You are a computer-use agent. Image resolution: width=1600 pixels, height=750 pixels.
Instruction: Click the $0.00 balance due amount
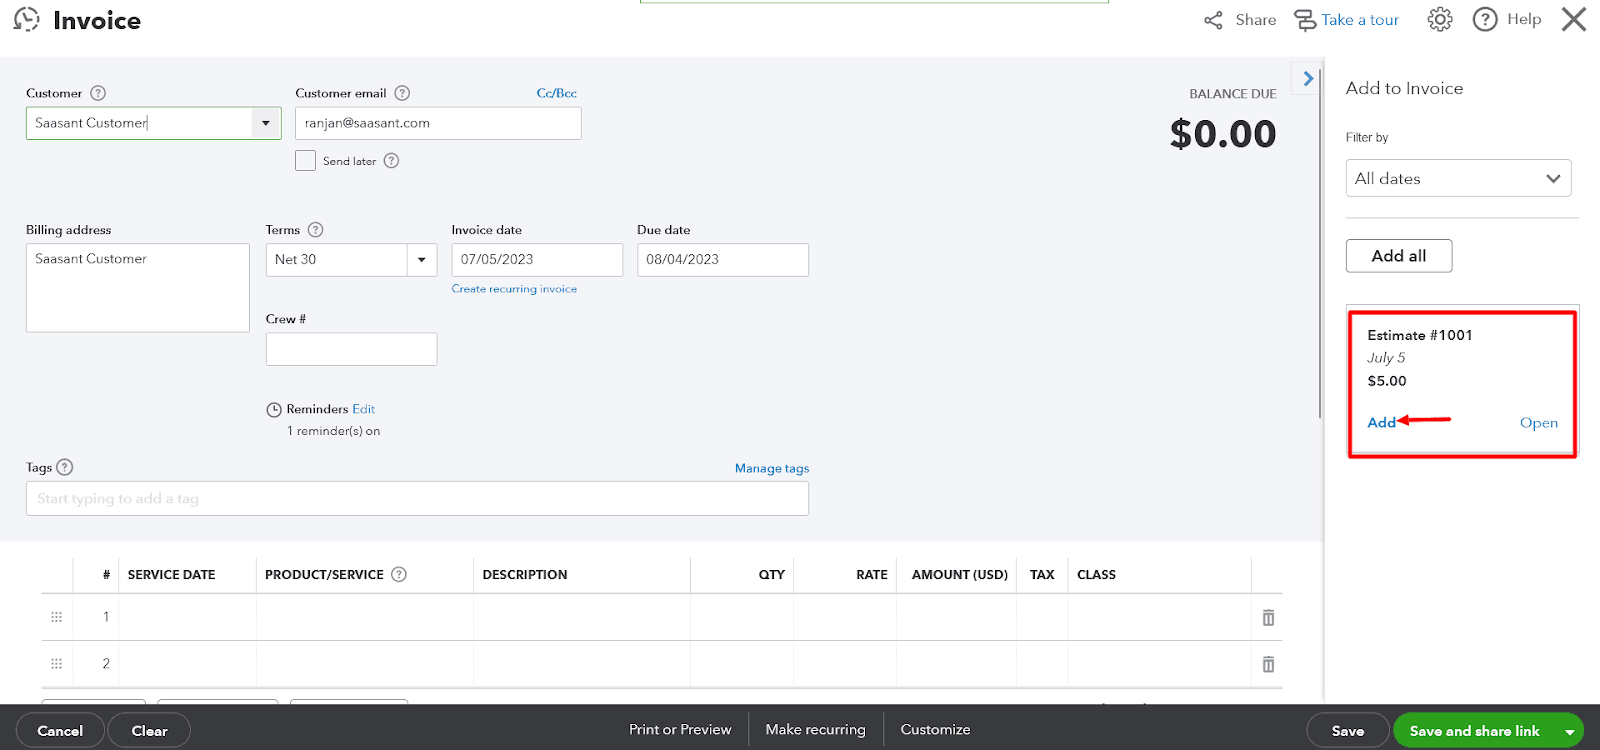1223,134
